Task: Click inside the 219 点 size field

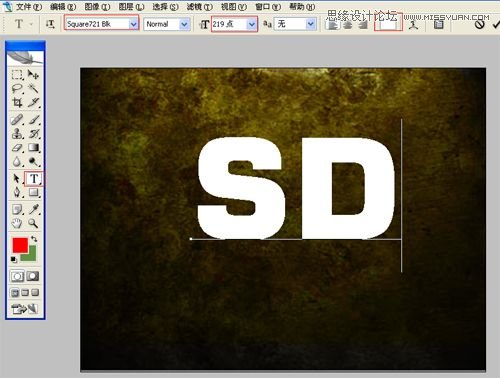Action: (230, 24)
